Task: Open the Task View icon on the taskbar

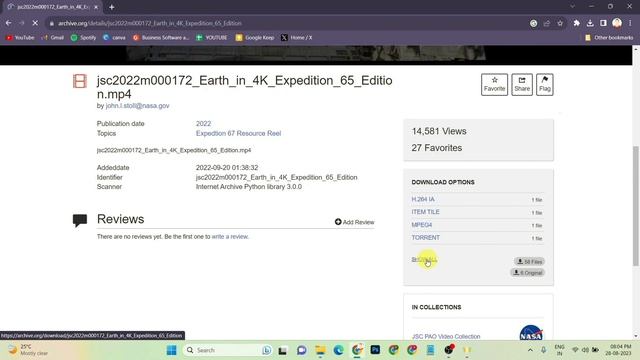Action: coord(282,350)
